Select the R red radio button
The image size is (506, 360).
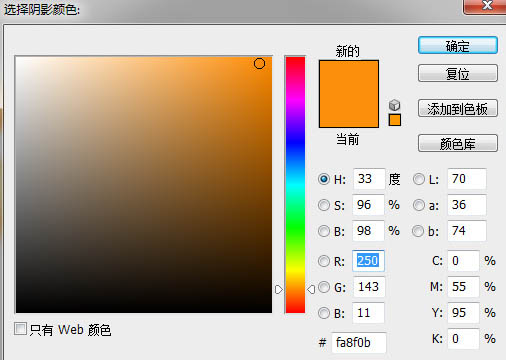[x=324, y=261]
